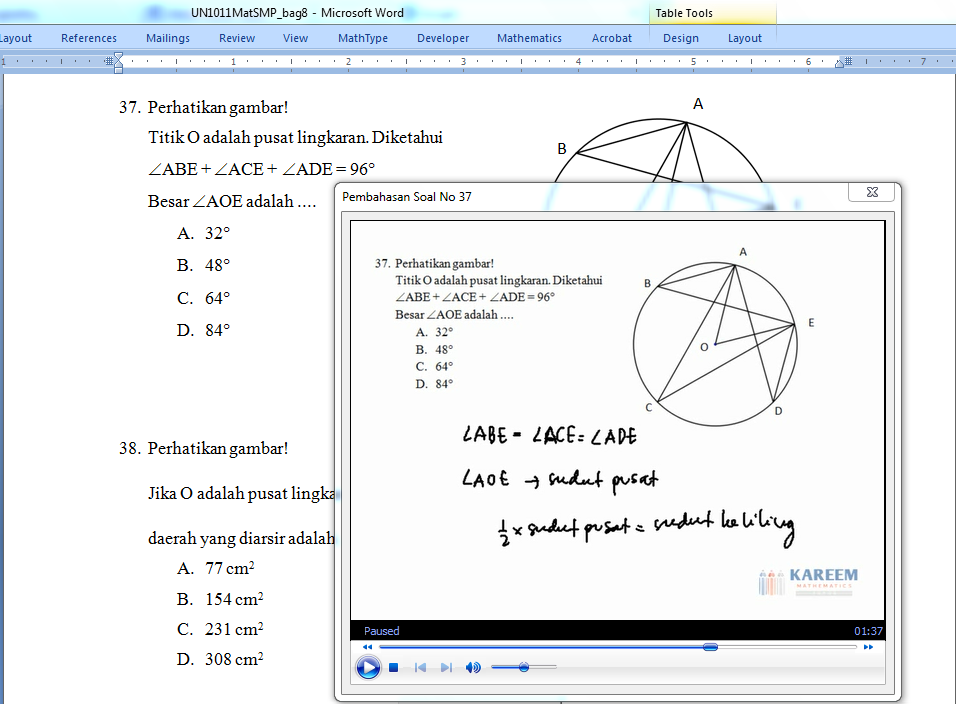Adjust the volume slider handle
Image resolution: width=956 pixels, height=704 pixels.
[523, 667]
